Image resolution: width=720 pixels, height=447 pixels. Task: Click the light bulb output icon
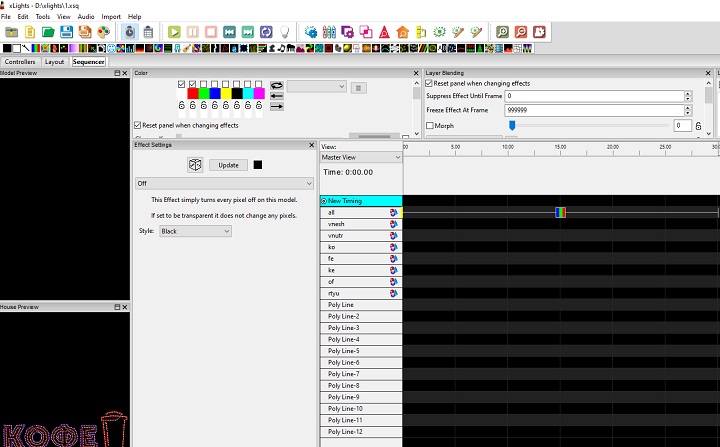tap(284, 32)
